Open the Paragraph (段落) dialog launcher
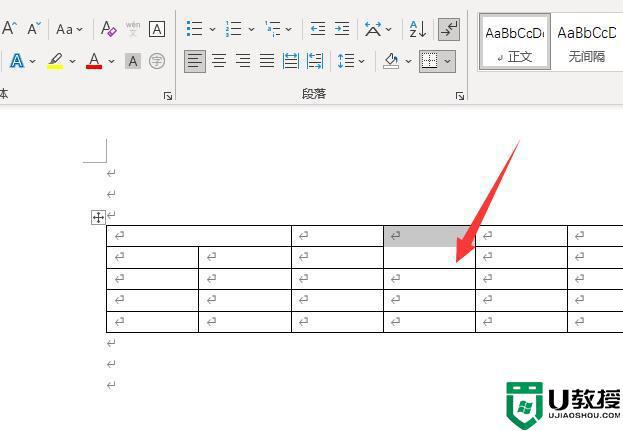This screenshot has width=623, height=431. [460, 96]
